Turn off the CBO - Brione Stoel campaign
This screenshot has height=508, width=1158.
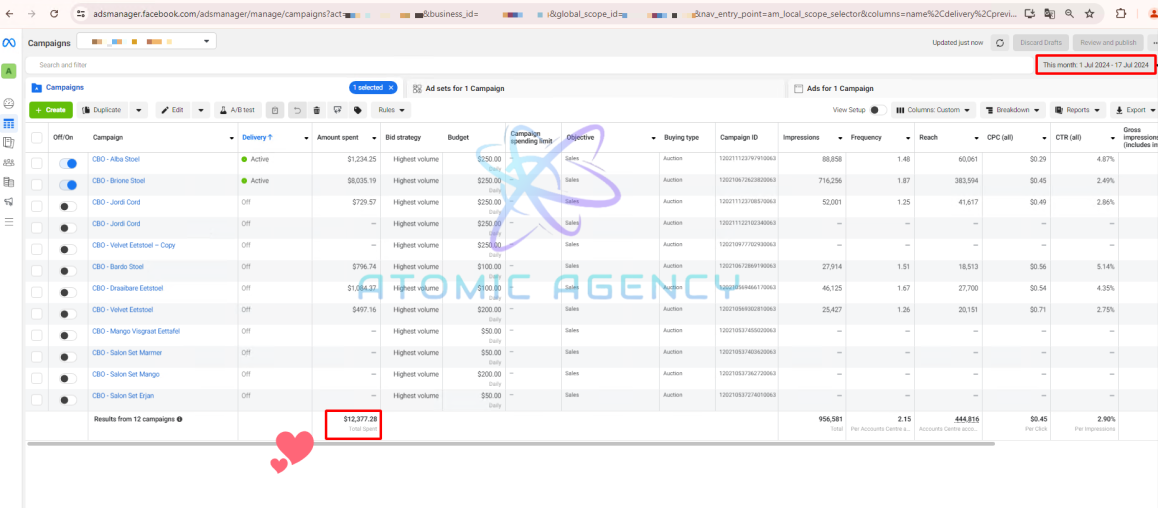click(68, 185)
